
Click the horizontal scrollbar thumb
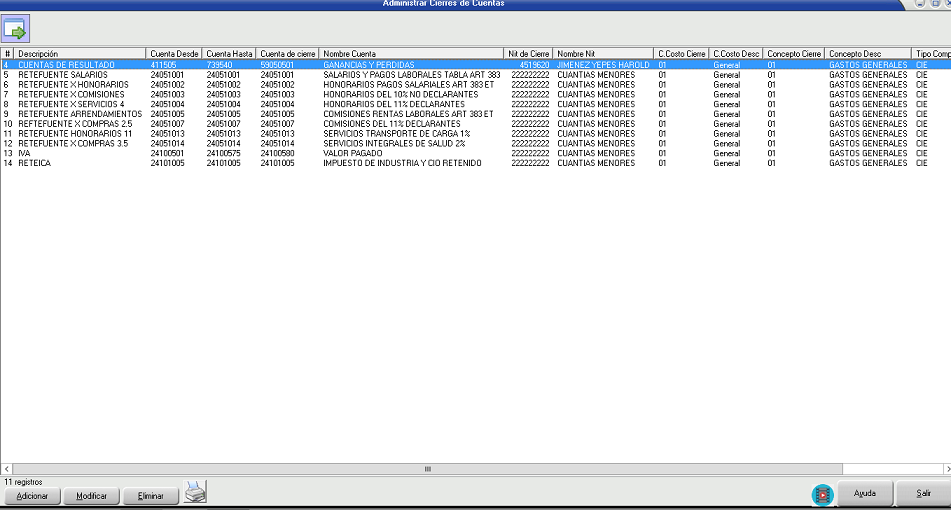pyautogui.click(x=427, y=469)
